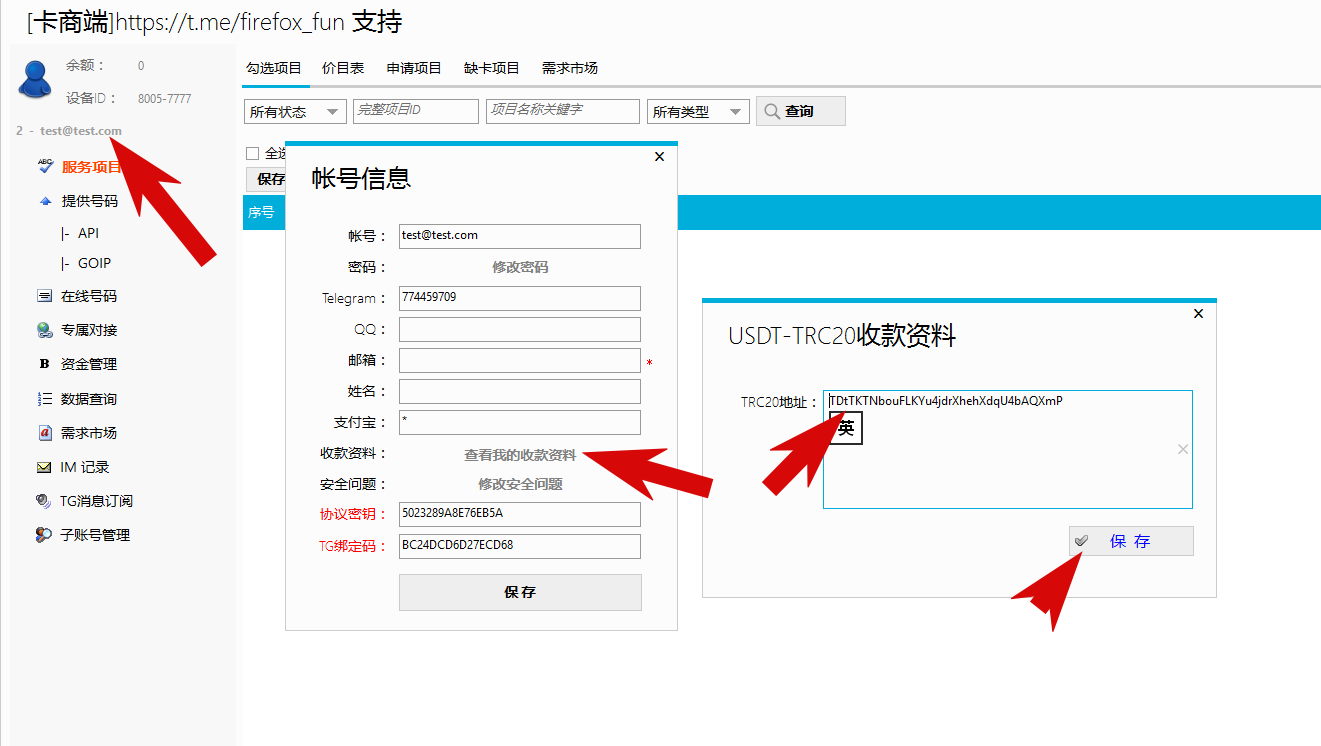Click the 专属对接 globe icon
This screenshot has width=1321, height=746.
[45, 330]
